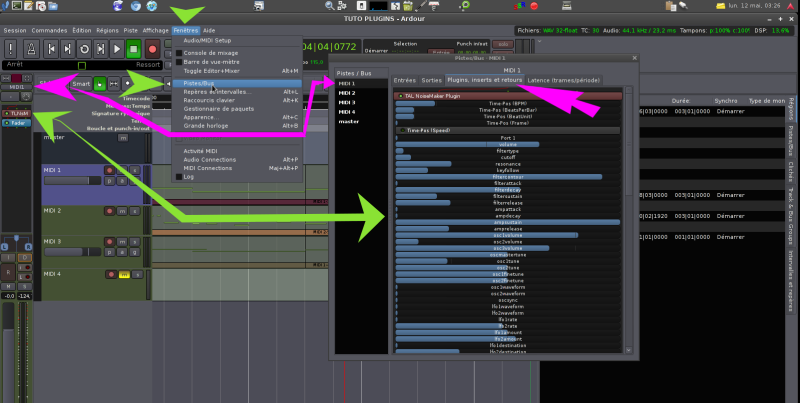
Task: Go to session start transport button
Action: [51, 49]
